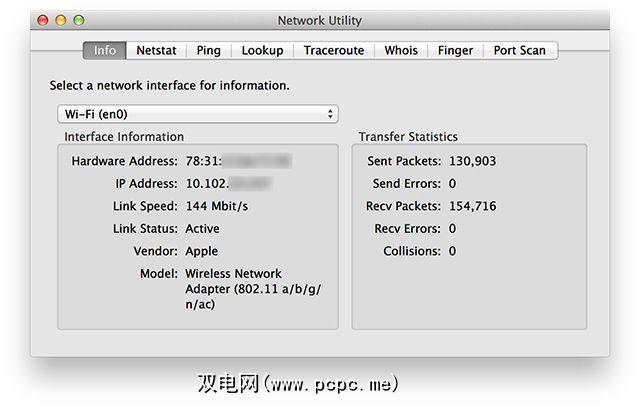
Task: Click the IP Address value
Action: coord(229,184)
